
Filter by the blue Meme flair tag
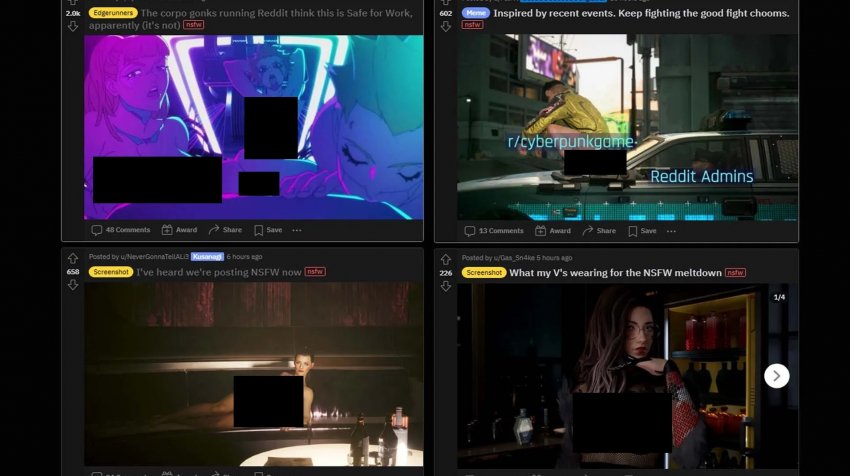[x=474, y=13]
